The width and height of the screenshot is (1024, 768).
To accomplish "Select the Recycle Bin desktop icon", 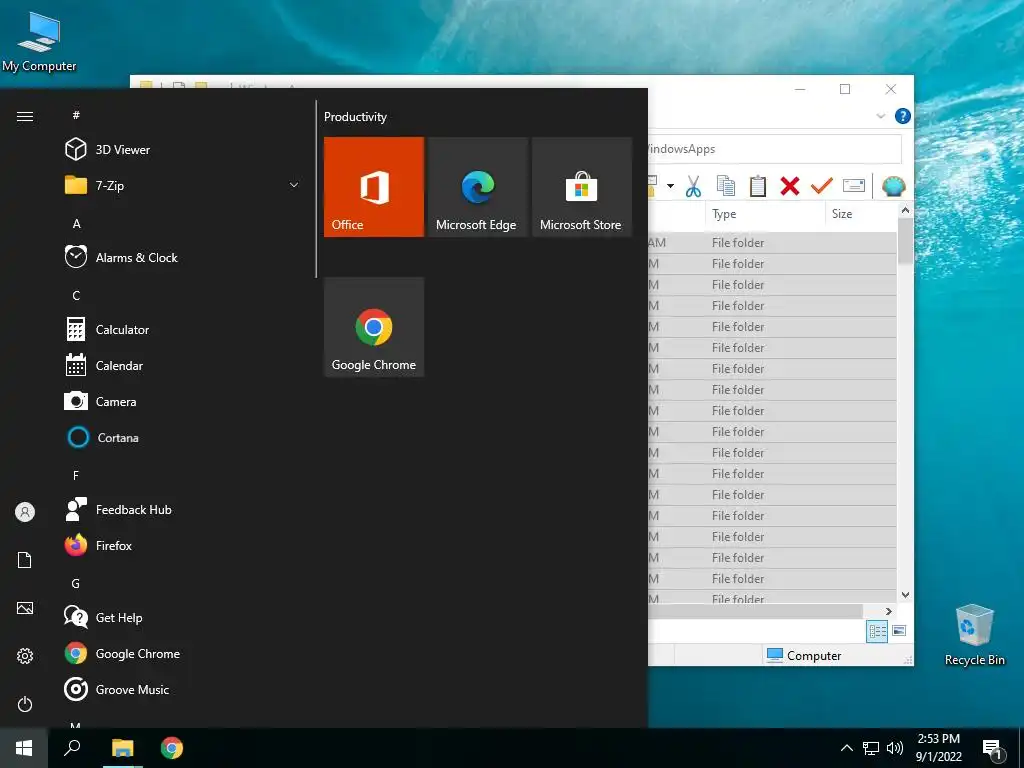I will coord(974,635).
